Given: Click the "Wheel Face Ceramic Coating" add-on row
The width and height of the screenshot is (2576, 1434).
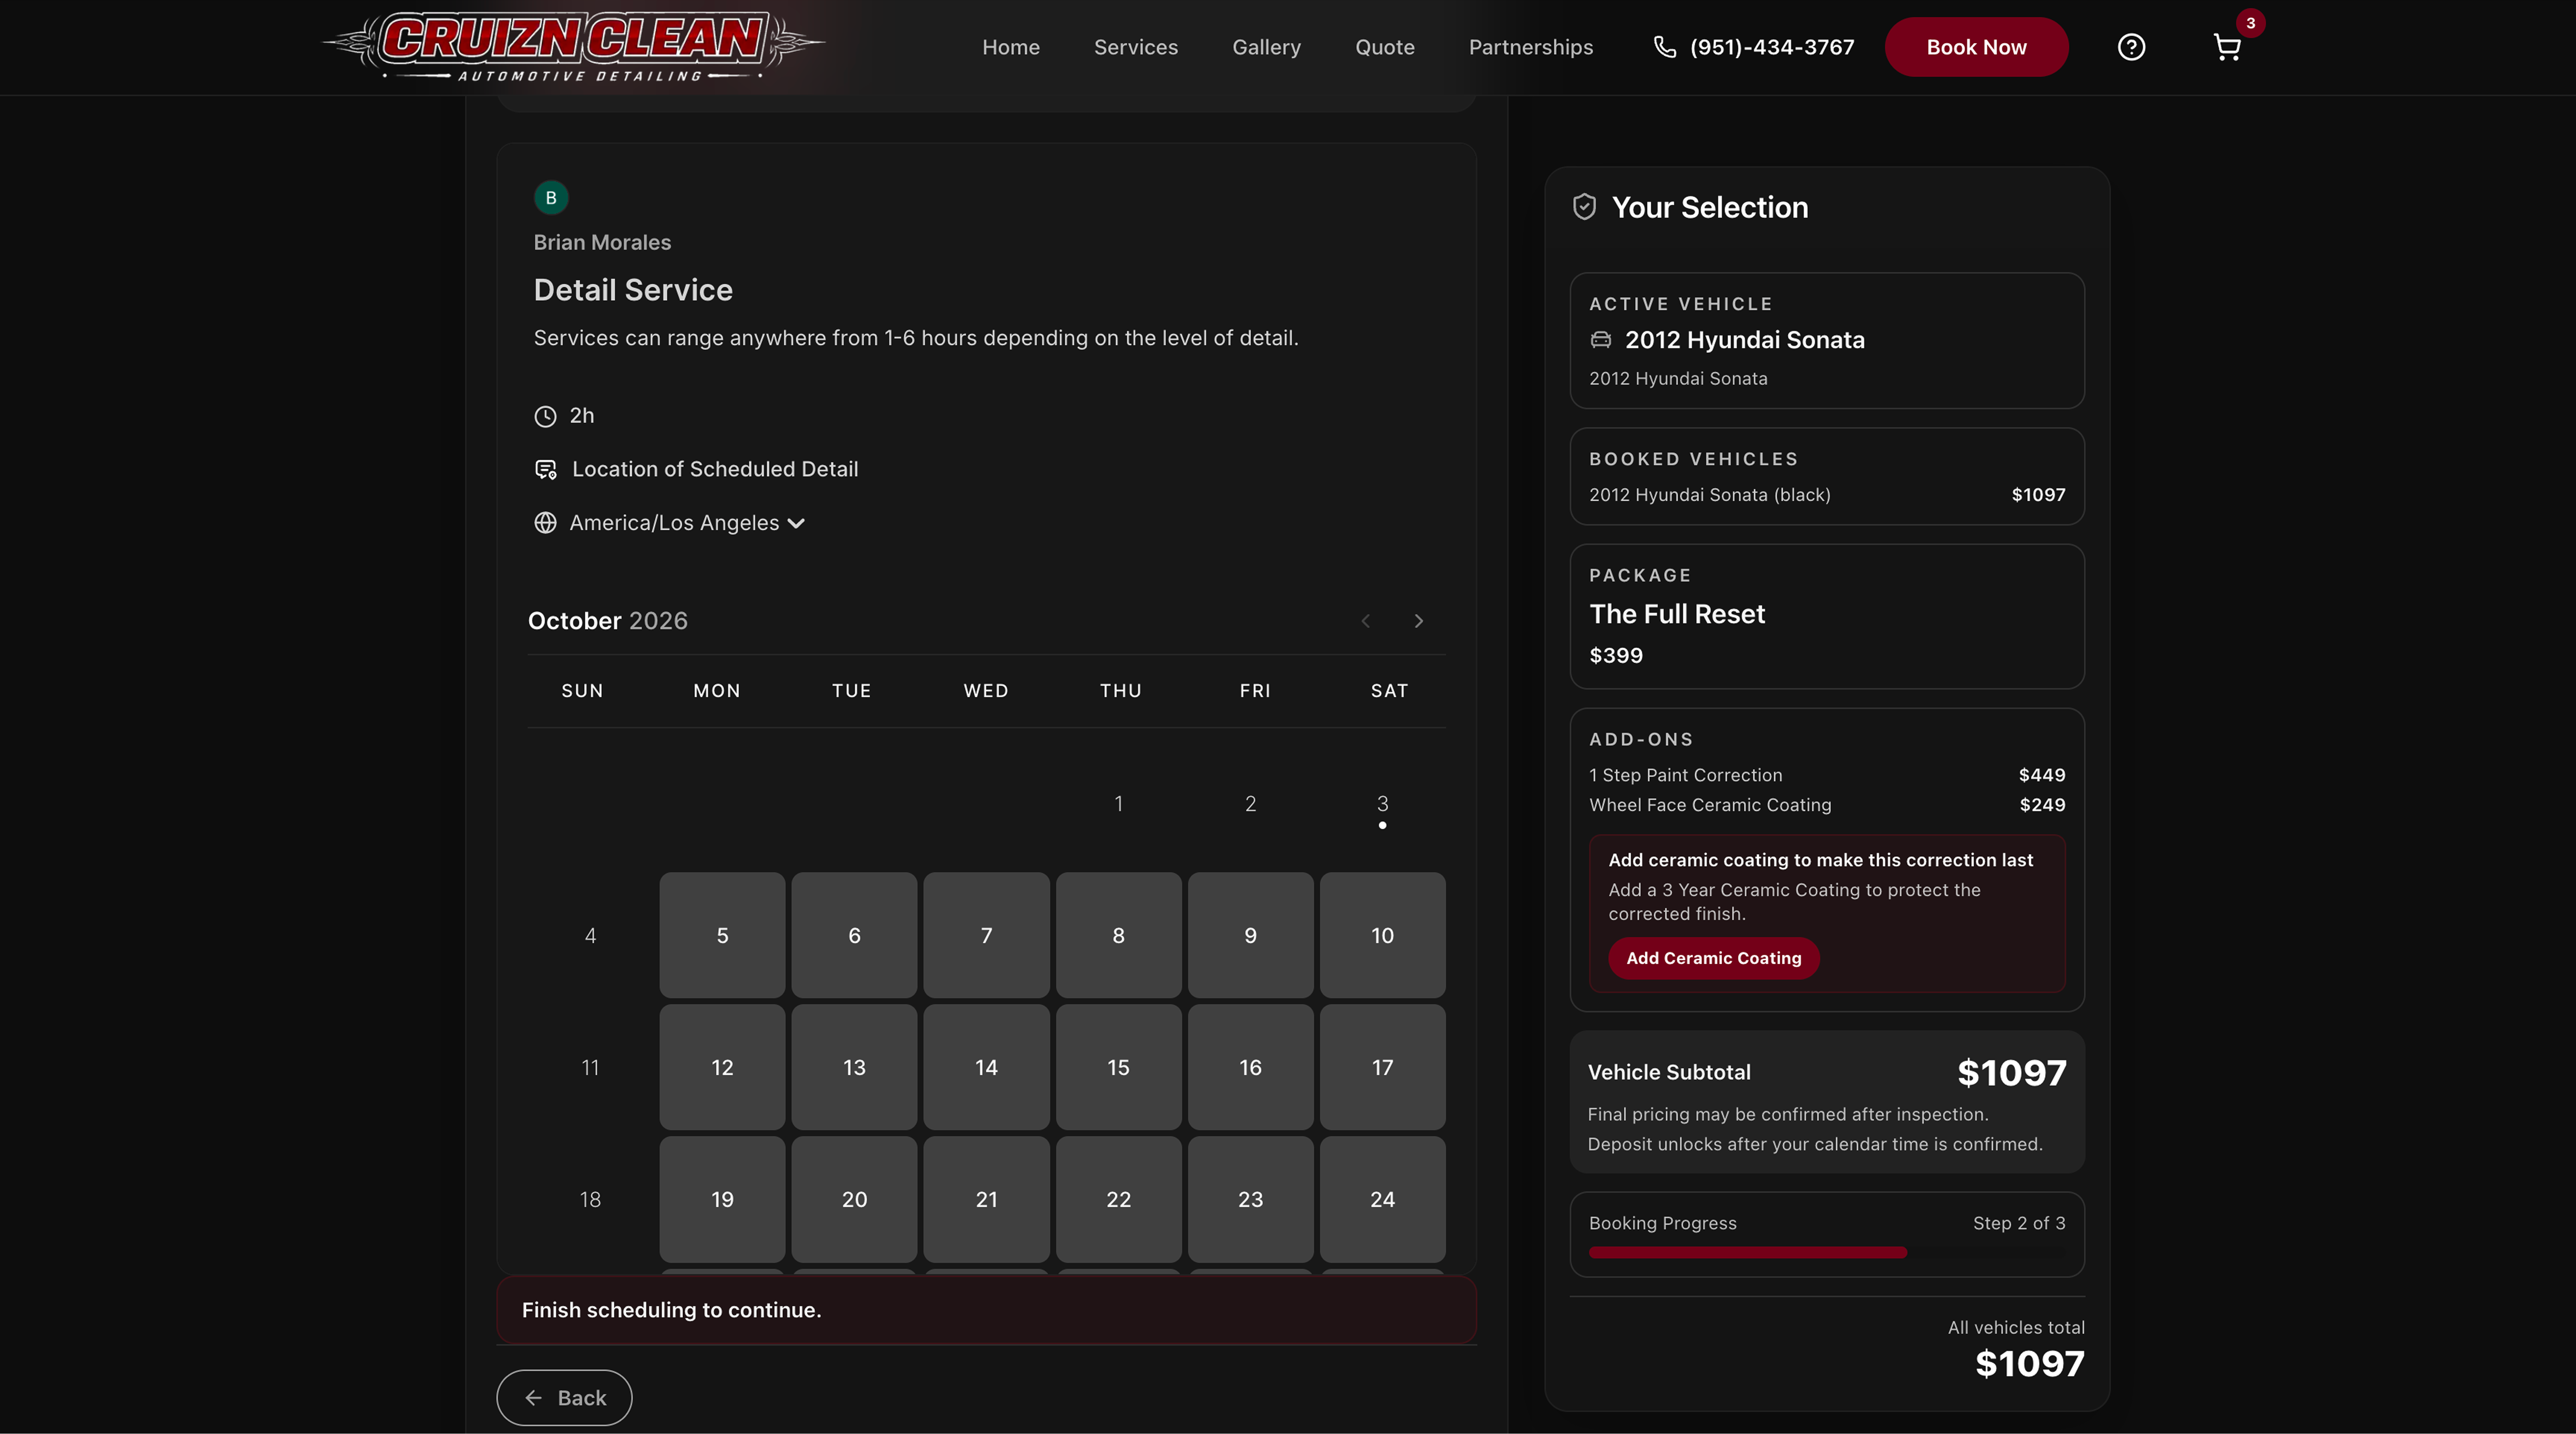Looking at the screenshot, I should (1826, 805).
